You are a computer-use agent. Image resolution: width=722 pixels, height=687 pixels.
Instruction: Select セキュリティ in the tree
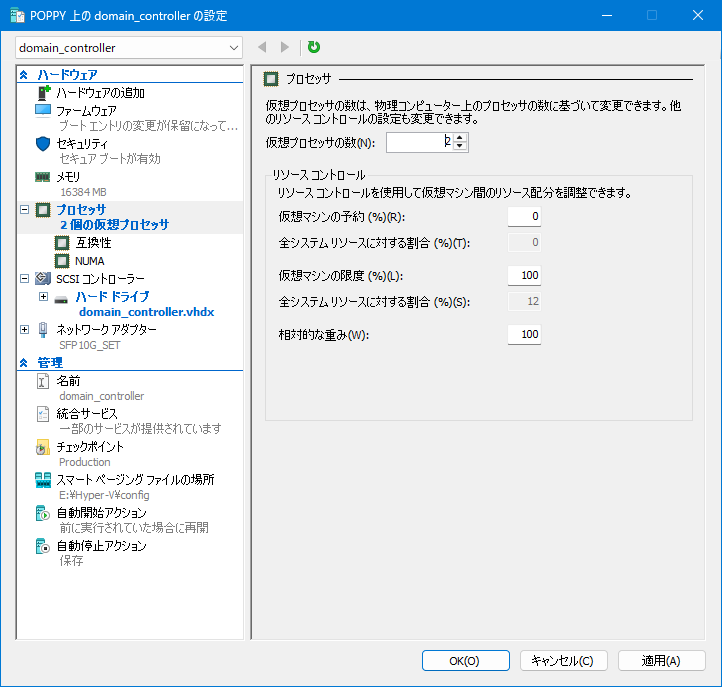coord(82,144)
